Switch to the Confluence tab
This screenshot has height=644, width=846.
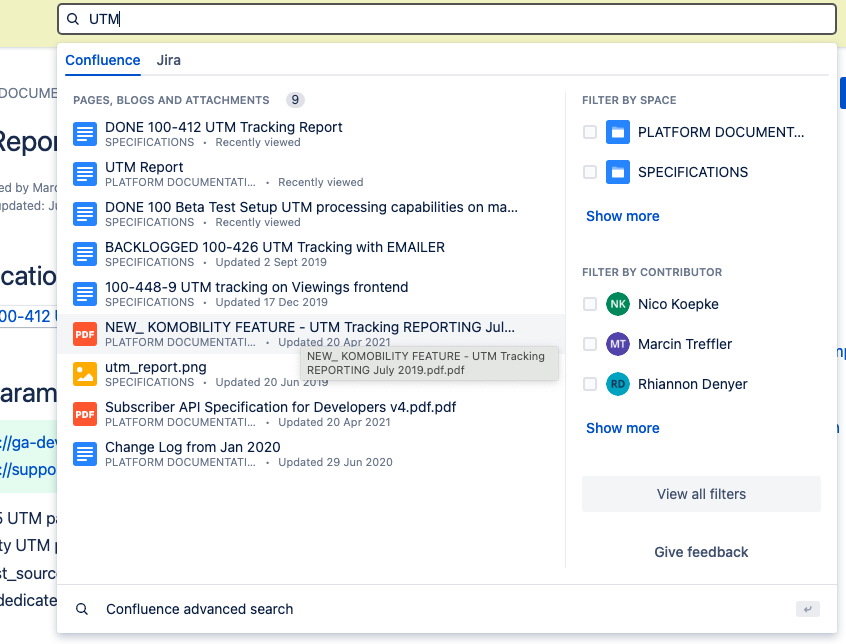(x=103, y=60)
